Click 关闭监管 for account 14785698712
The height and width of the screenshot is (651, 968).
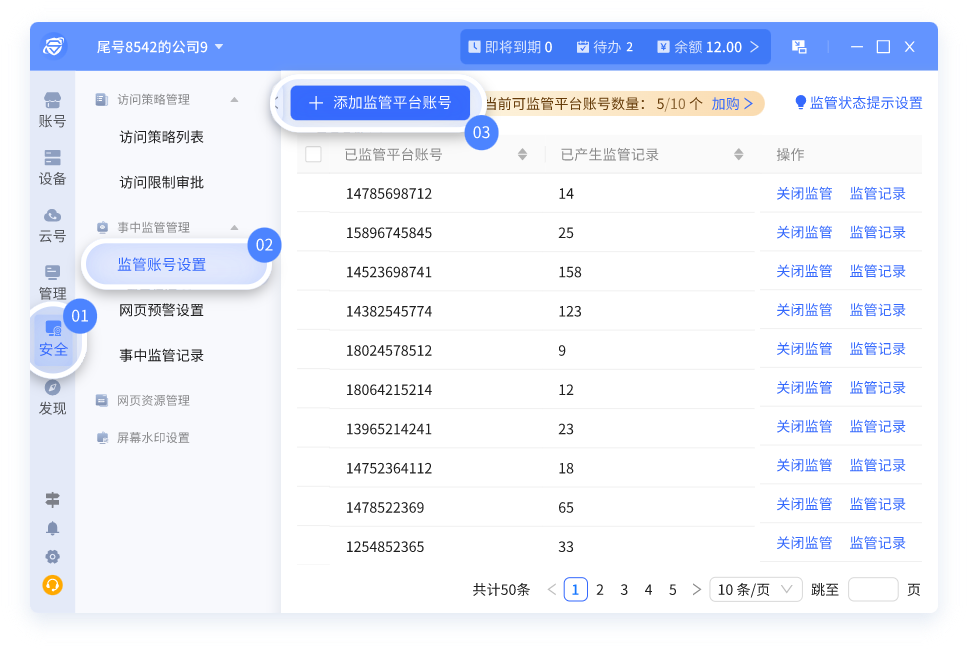tap(804, 194)
